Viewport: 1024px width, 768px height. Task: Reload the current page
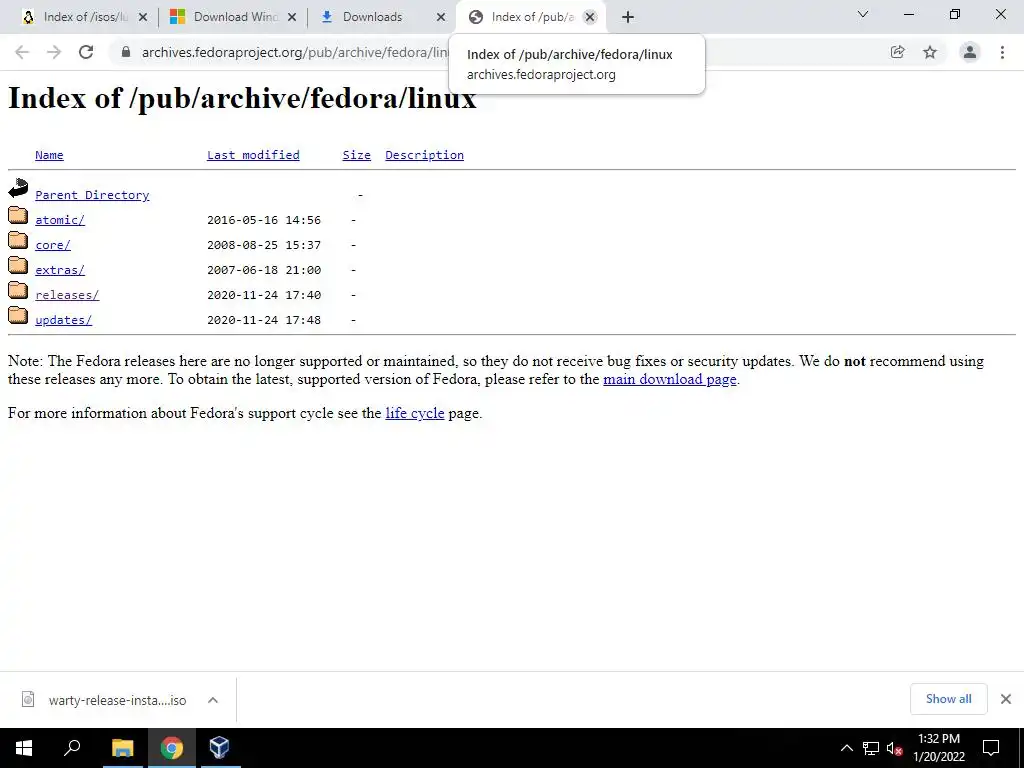tap(86, 52)
